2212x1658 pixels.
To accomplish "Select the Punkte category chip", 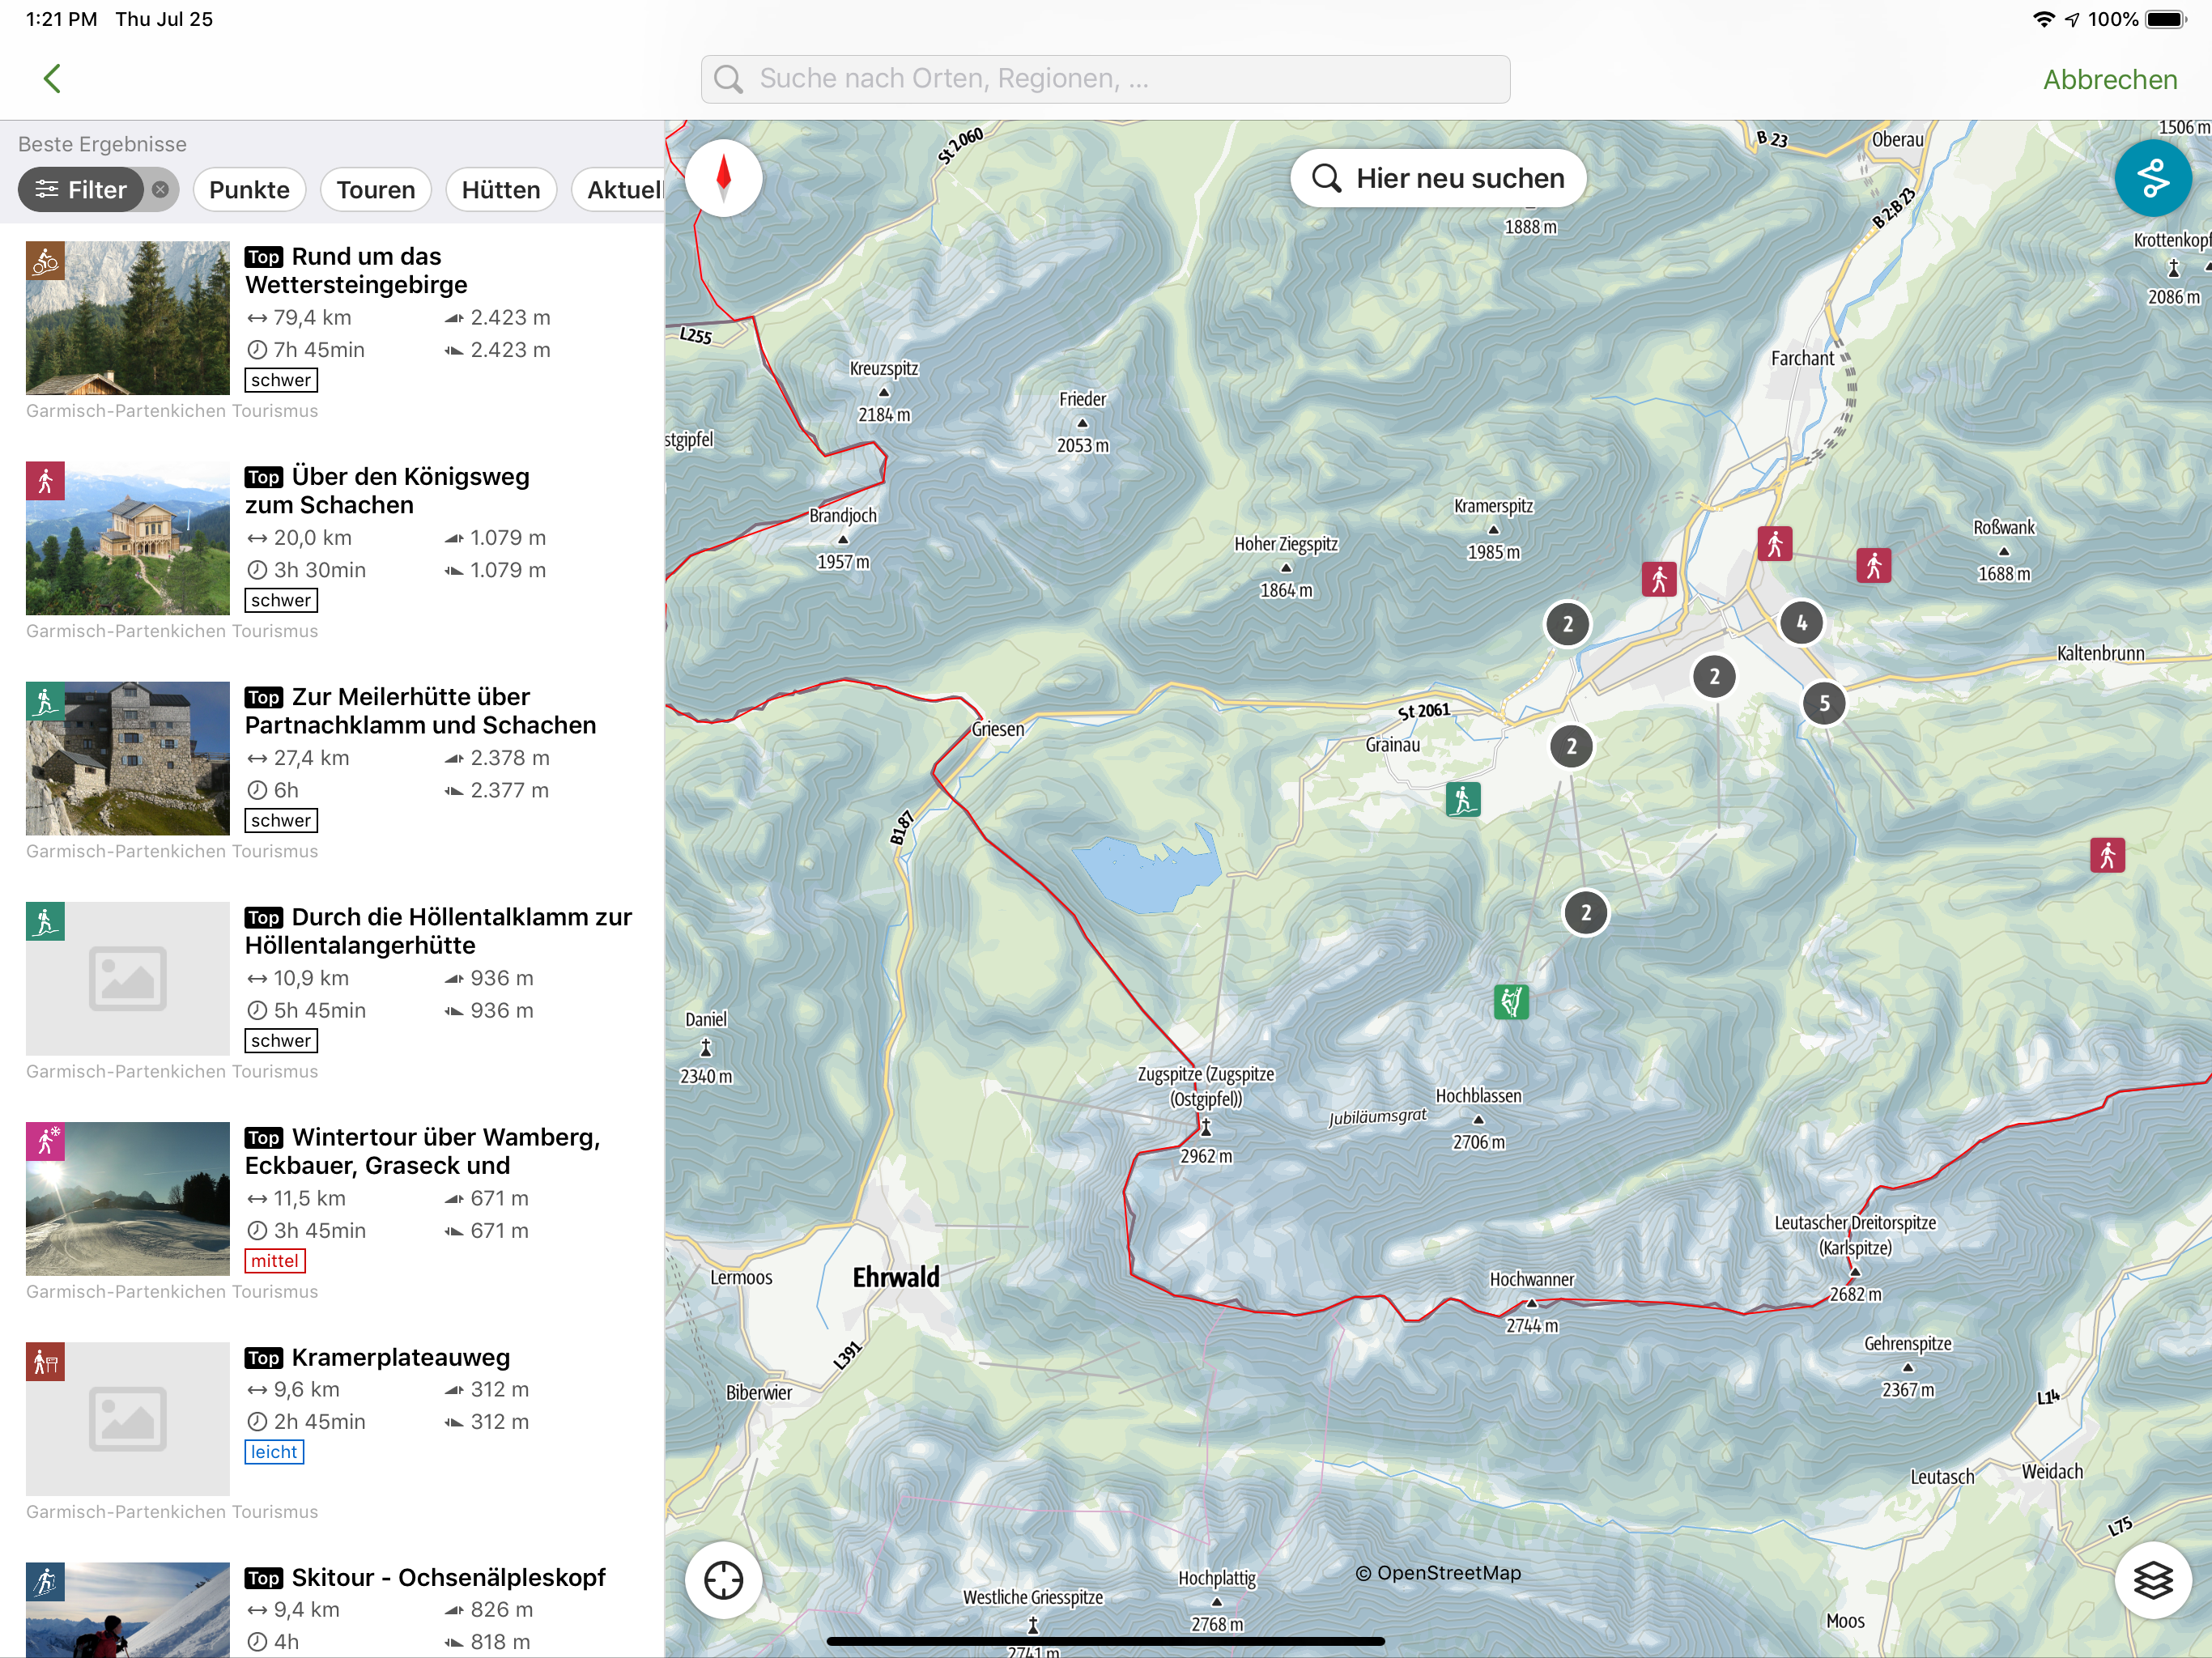I will coord(249,189).
